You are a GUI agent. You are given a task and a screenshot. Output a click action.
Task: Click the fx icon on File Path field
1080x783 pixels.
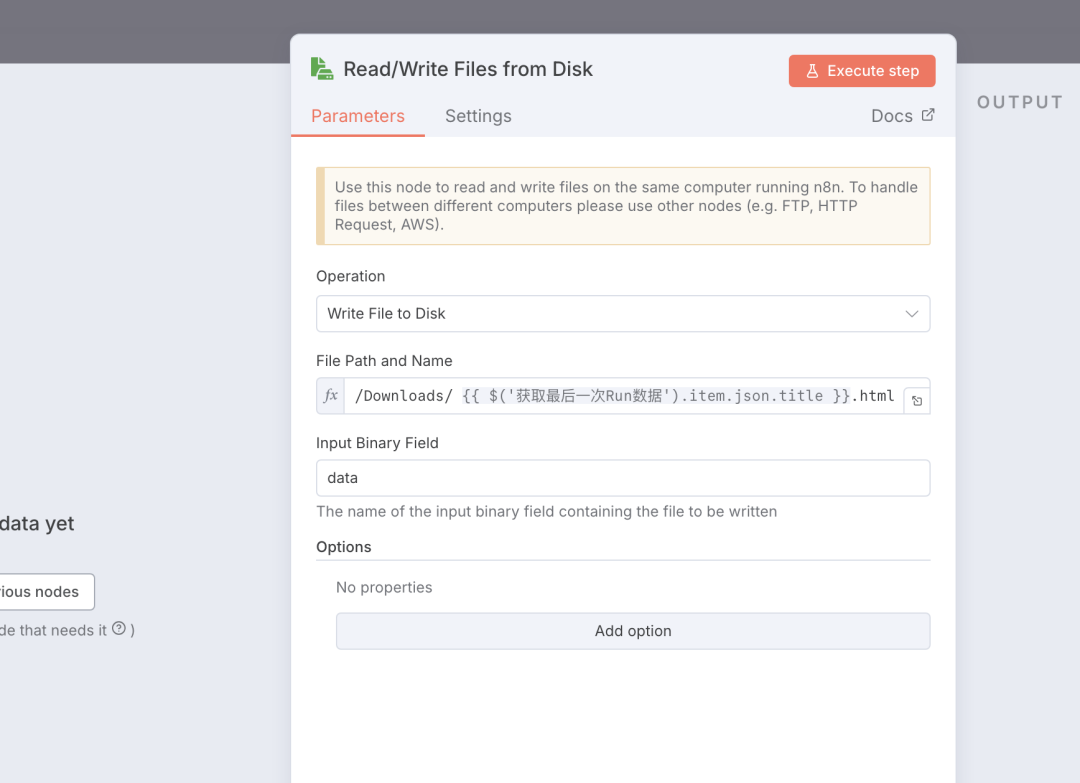[330, 396]
